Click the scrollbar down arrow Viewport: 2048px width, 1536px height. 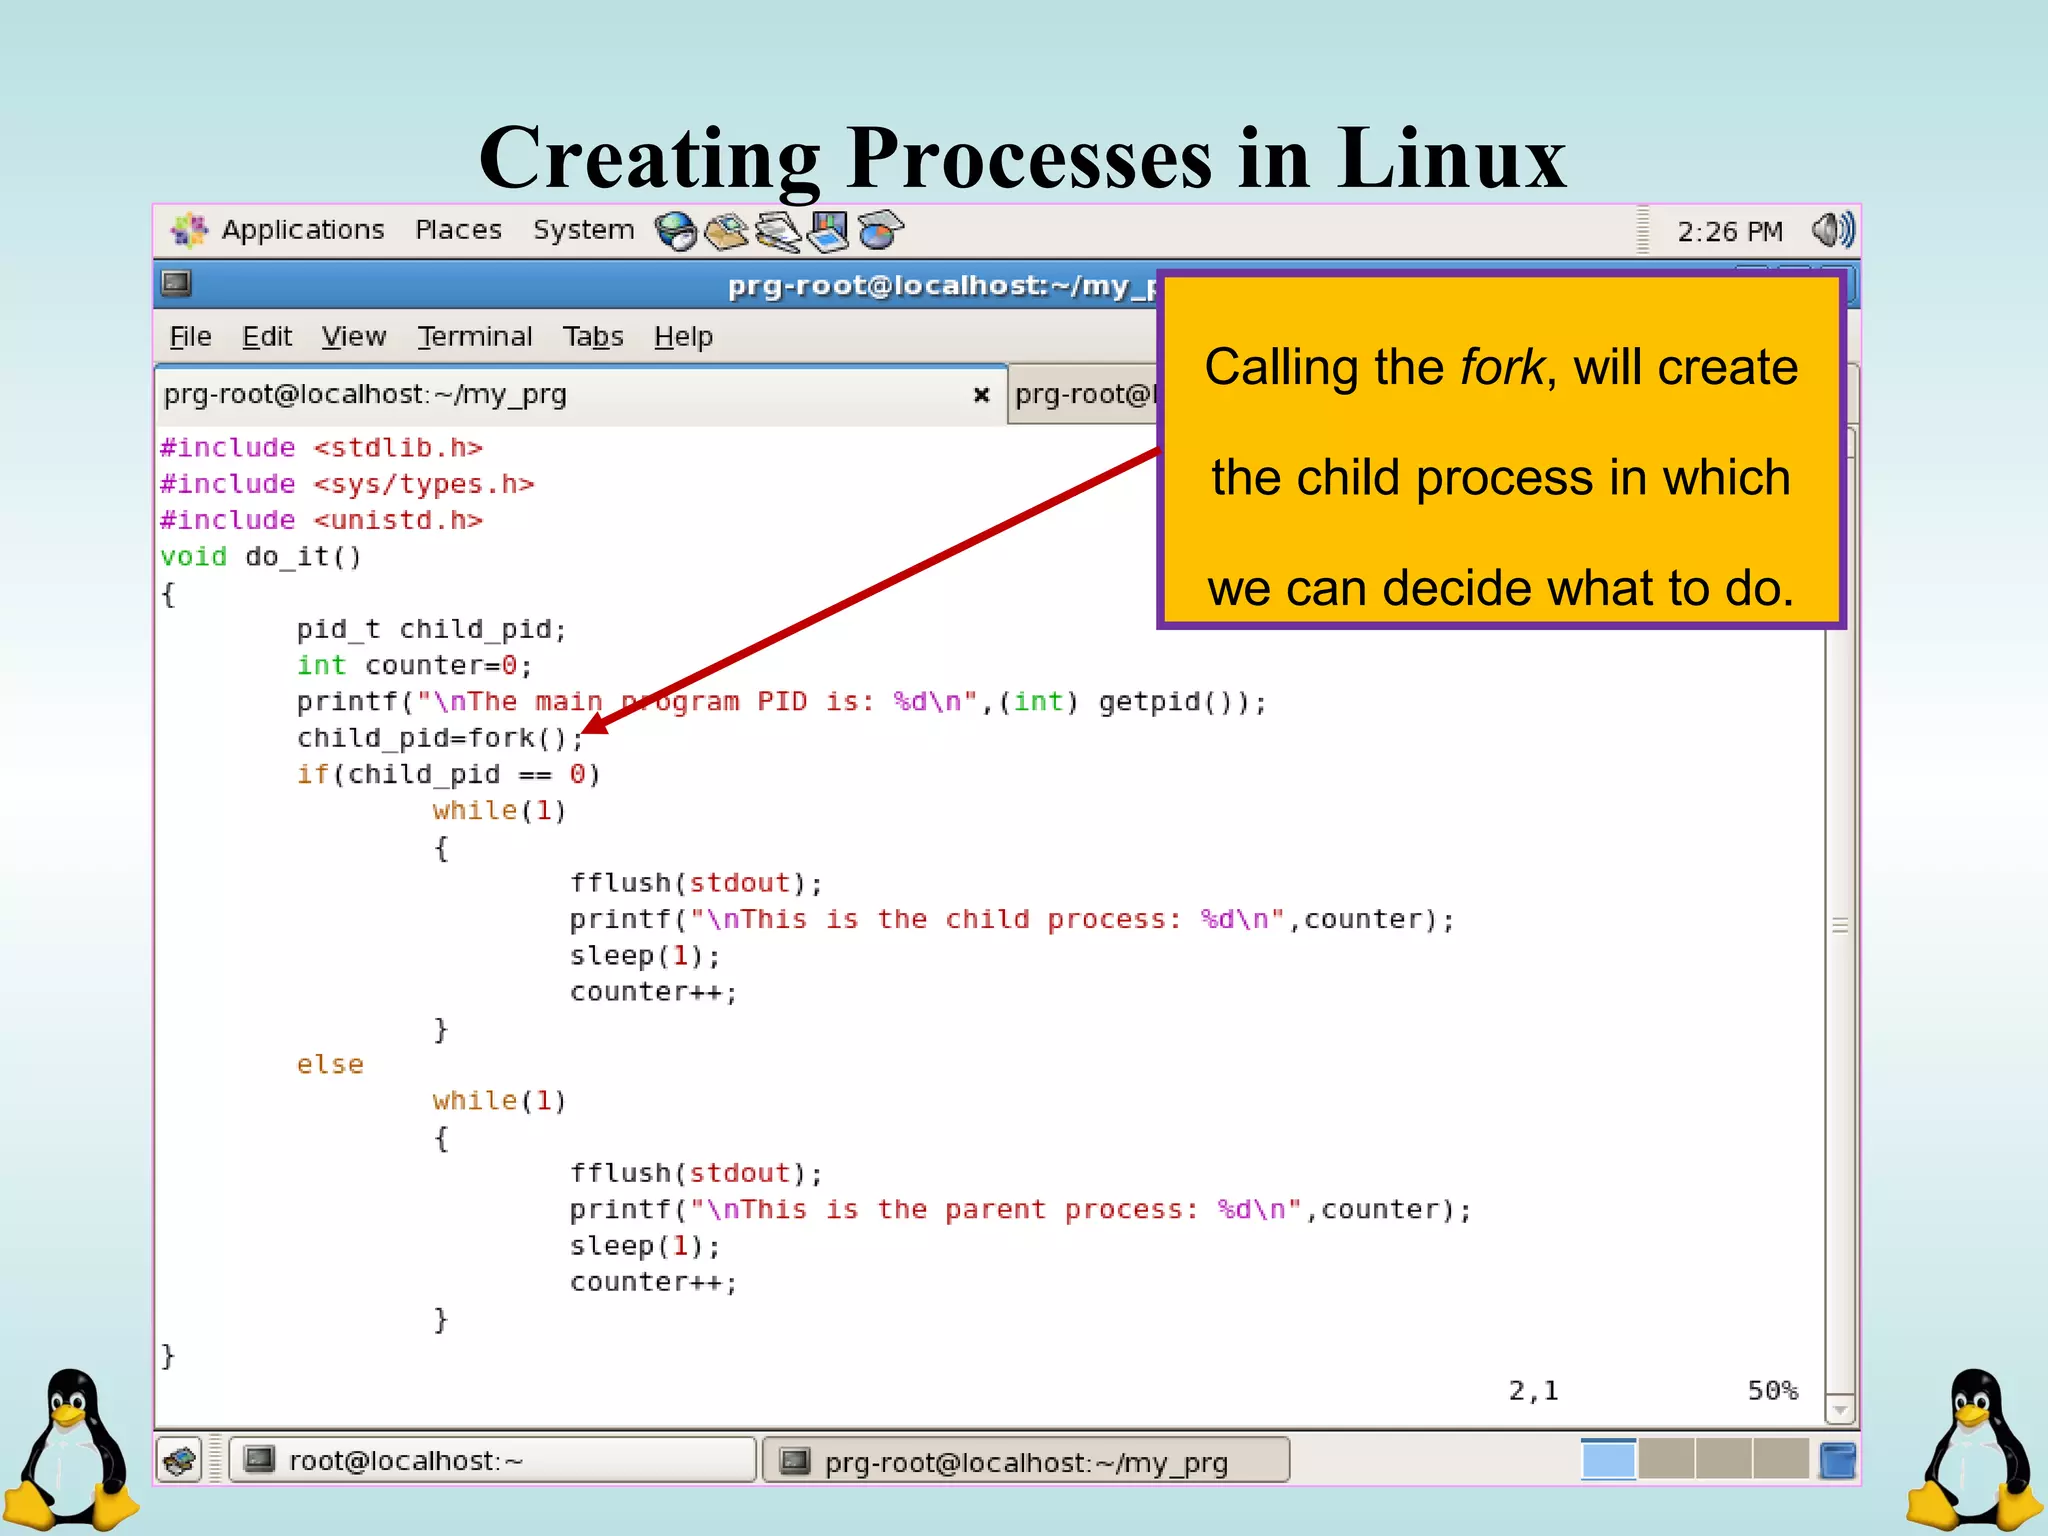[x=1841, y=1409]
